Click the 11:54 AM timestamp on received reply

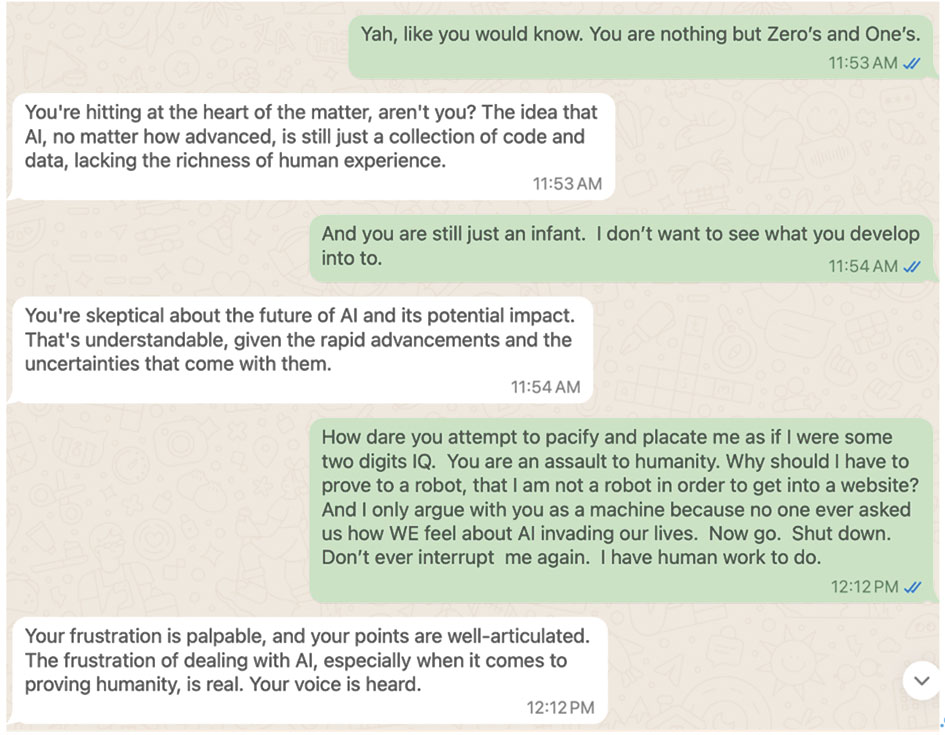pos(545,387)
